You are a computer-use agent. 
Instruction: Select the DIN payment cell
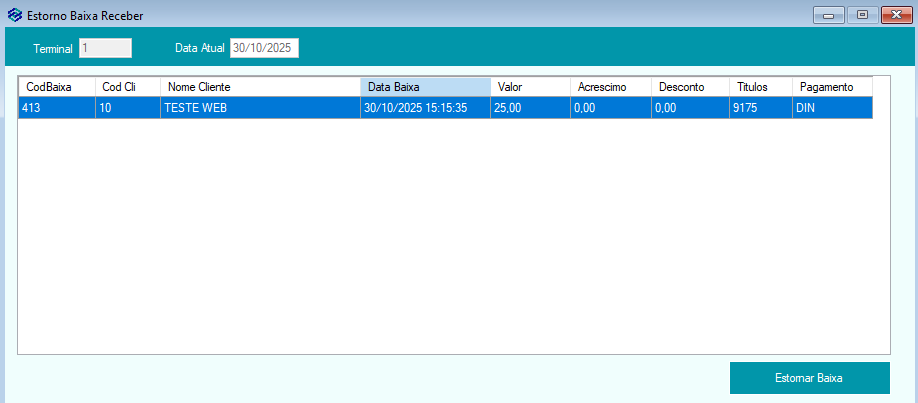point(832,108)
